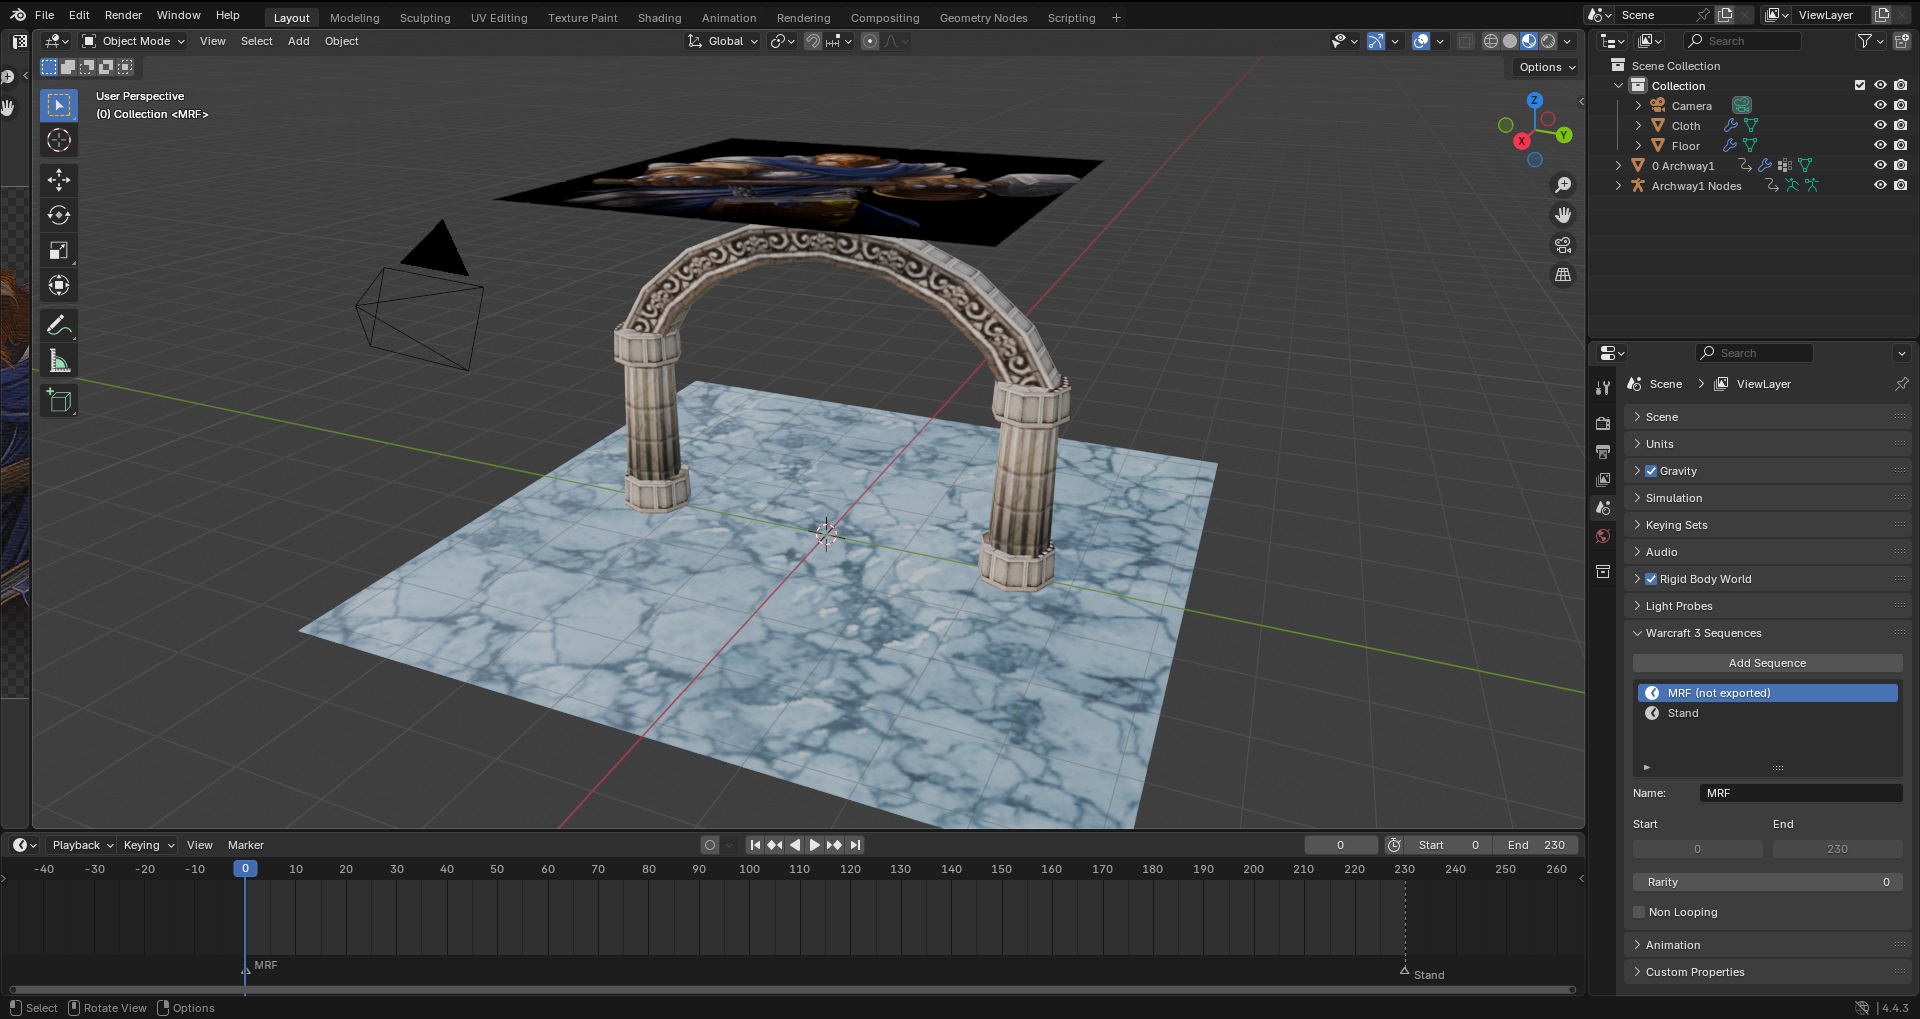Click the Stand marker on the timeline
Image resolution: width=1920 pixels, height=1019 pixels.
(x=1405, y=971)
